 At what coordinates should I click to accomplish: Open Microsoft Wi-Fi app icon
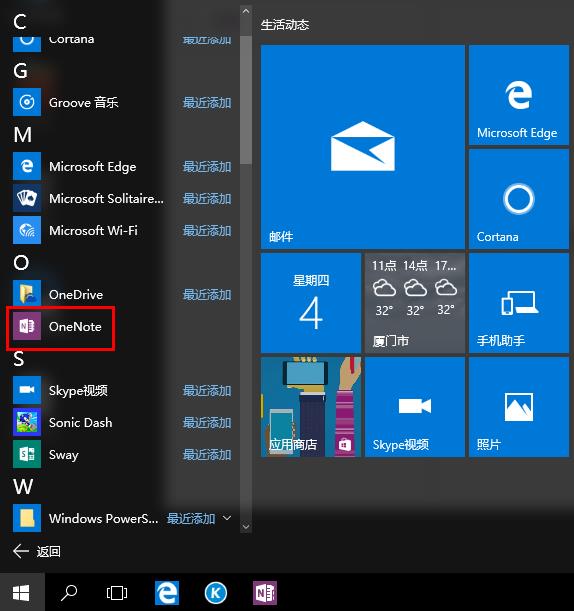tap(27, 230)
